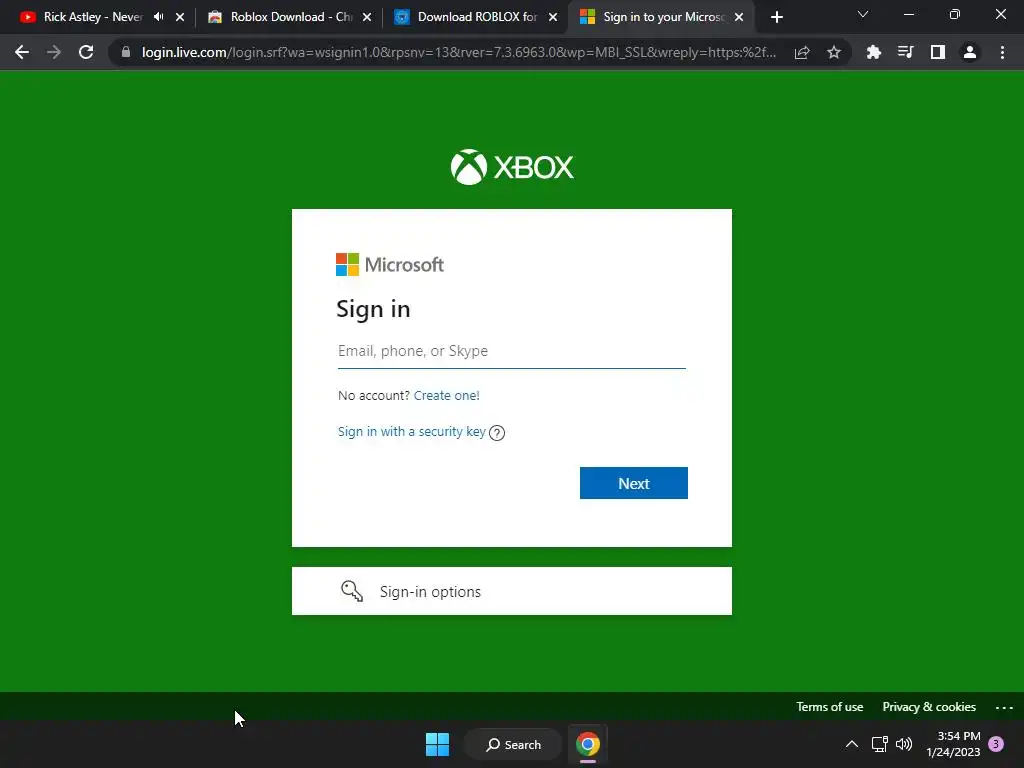Close the Roblox Download tab
The height and width of the screenshot is (768, 1024).
click(367, 17)
